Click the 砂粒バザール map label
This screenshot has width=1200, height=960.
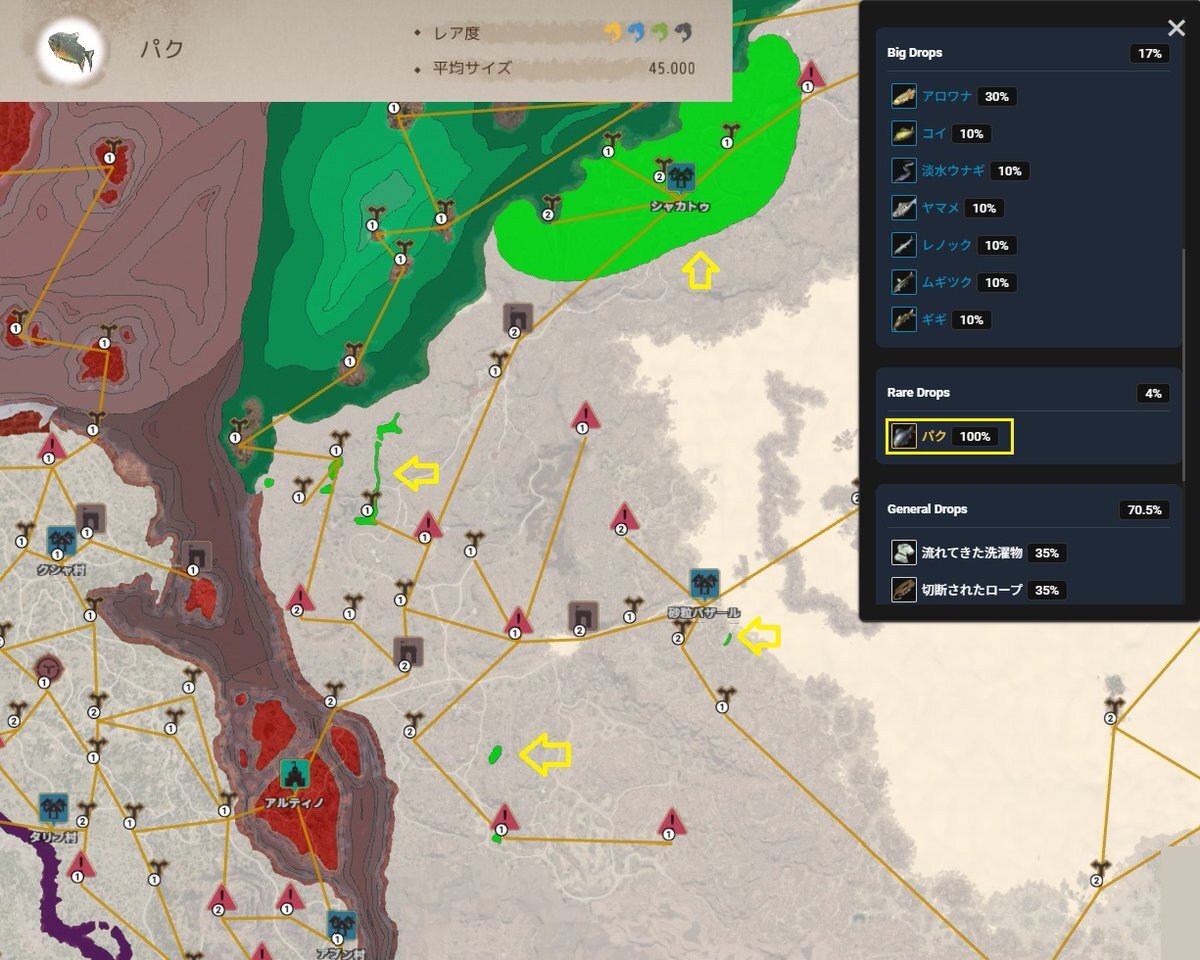point(704,612)
